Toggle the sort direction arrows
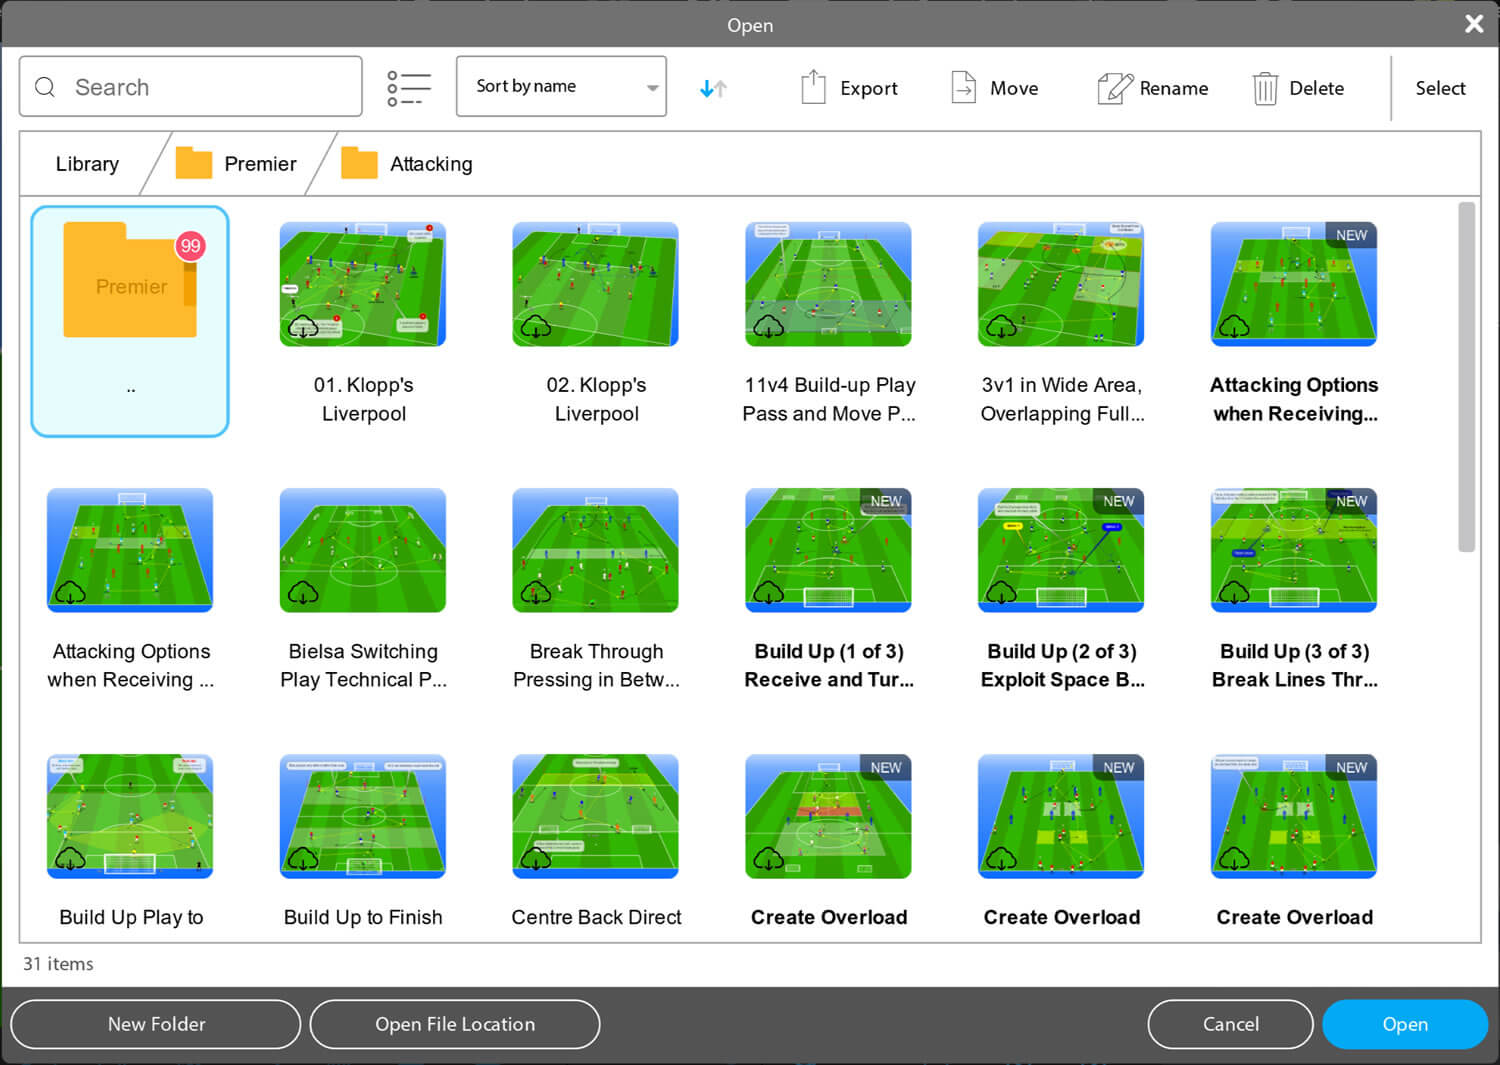The image size is (1500, 1065). point(713,88)
